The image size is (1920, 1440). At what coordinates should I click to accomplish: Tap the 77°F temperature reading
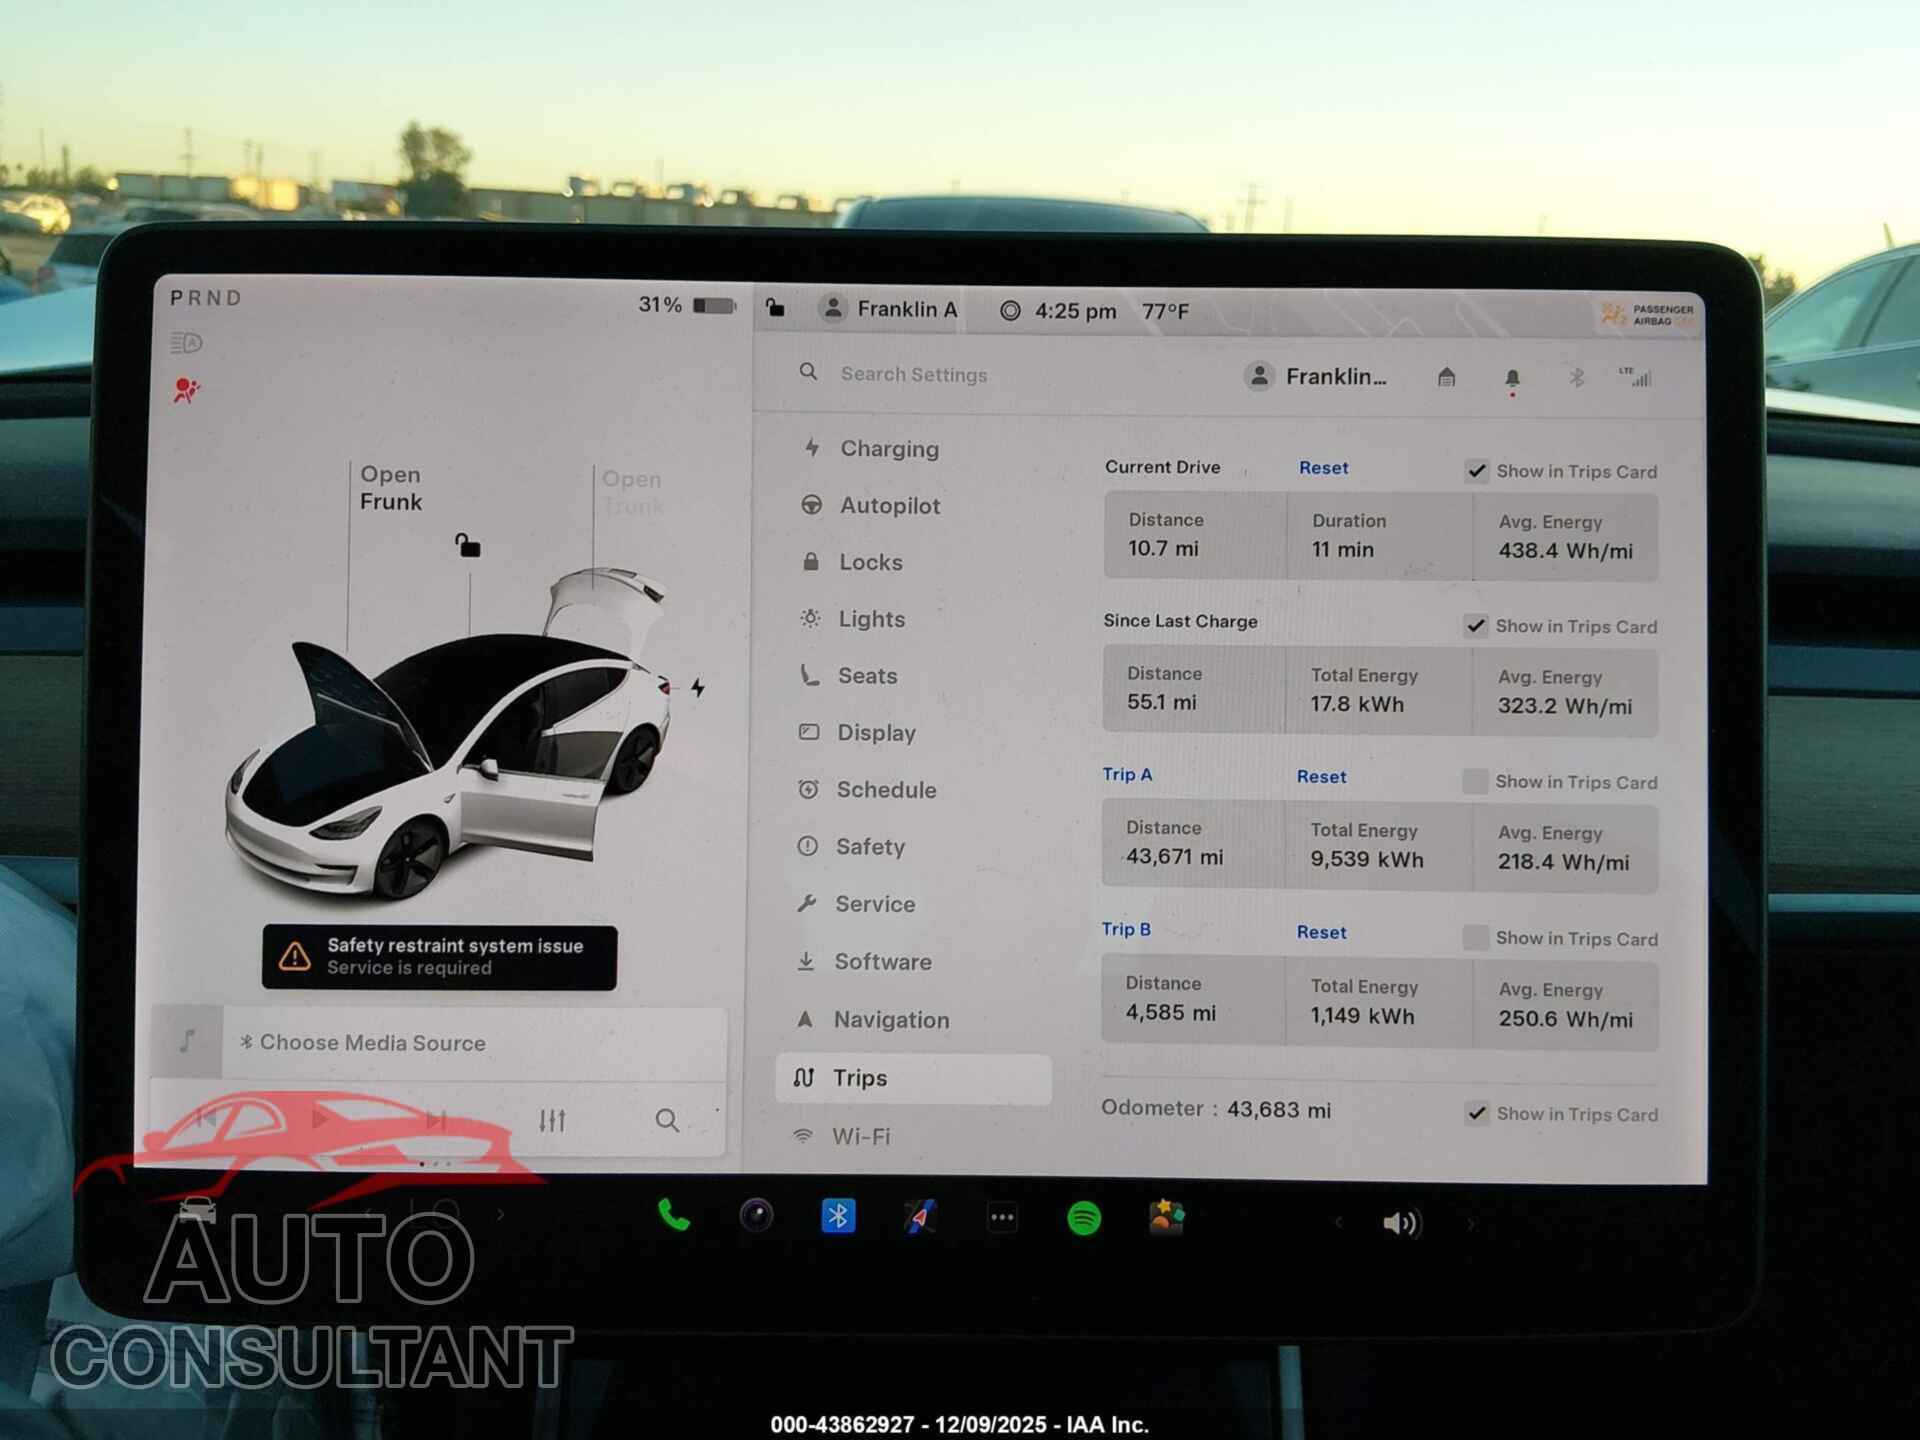1165,311
